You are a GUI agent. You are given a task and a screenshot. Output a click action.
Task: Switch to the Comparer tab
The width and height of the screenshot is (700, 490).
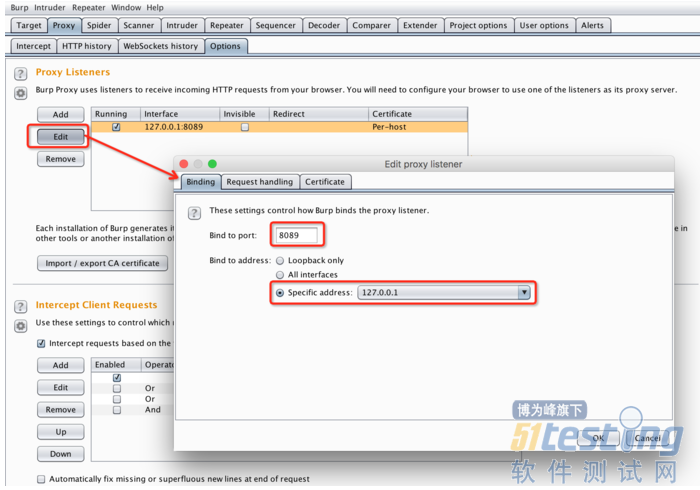(x=371, y=25)
